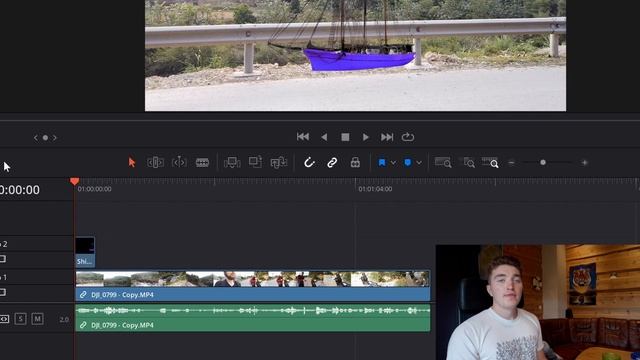
Task: Solo the audio track with S button
Action: (x=20, y=318)
